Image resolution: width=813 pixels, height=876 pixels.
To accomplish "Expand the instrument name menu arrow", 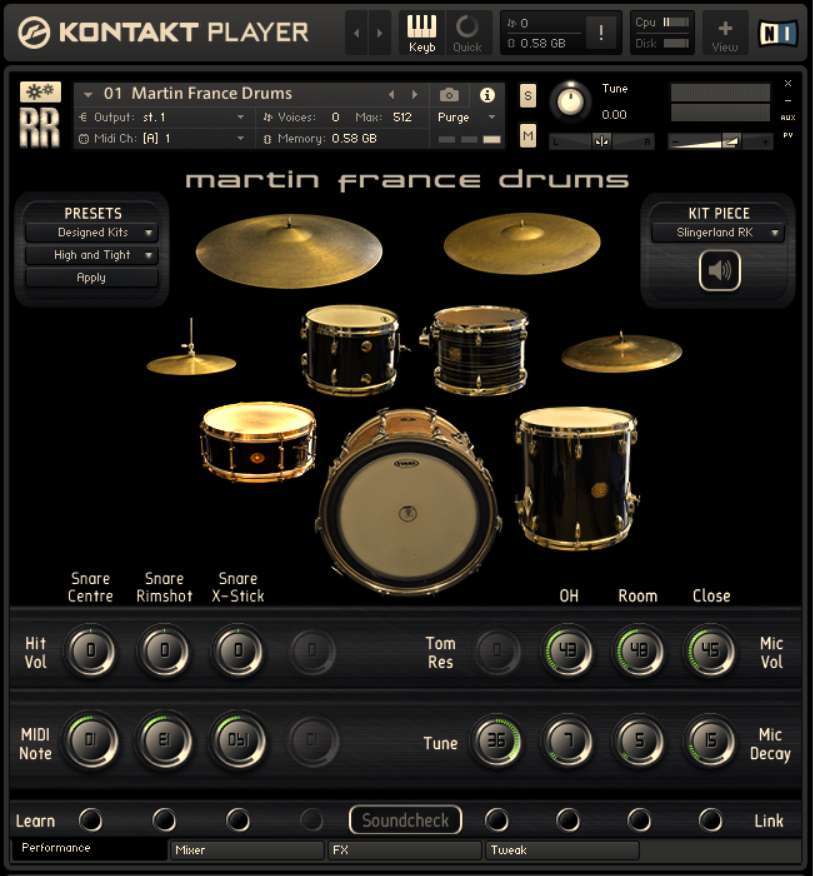I will 88,94.
